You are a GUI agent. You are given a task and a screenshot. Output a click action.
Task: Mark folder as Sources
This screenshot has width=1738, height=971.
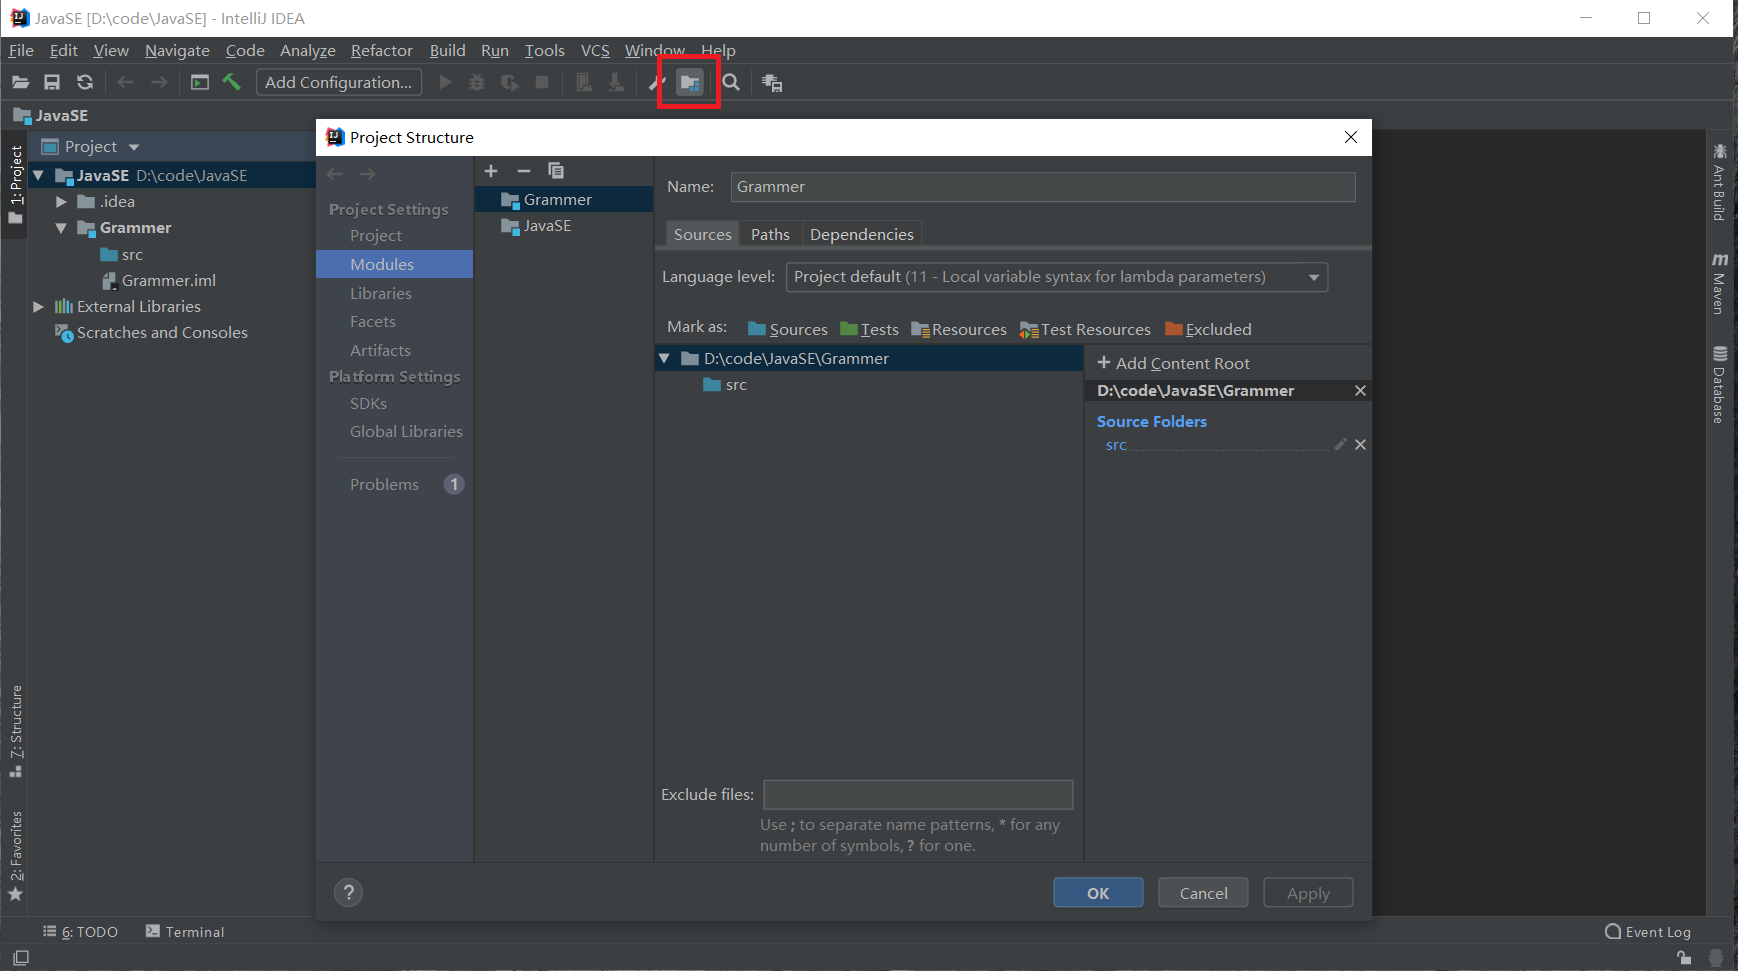(788, 330)
